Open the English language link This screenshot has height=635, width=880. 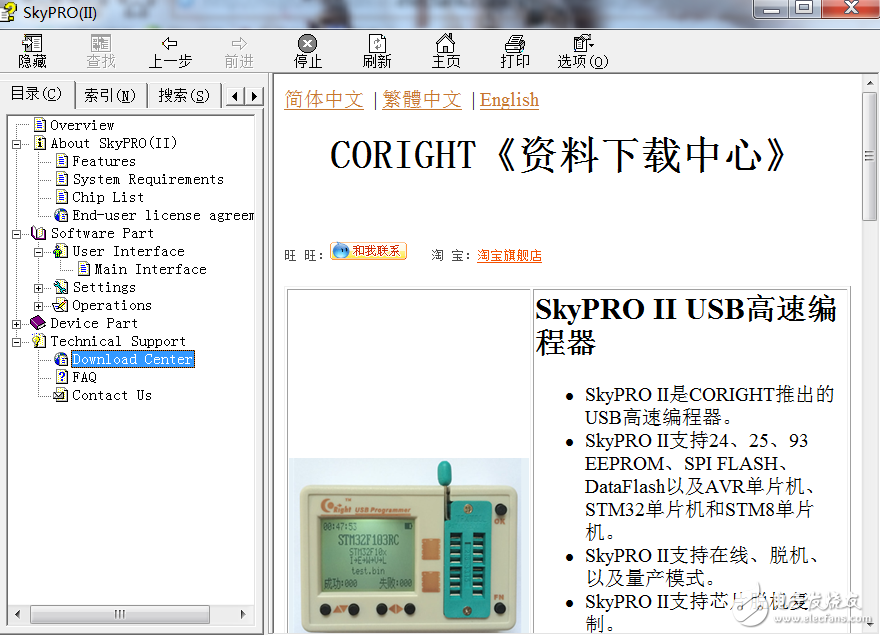[509, 100]
